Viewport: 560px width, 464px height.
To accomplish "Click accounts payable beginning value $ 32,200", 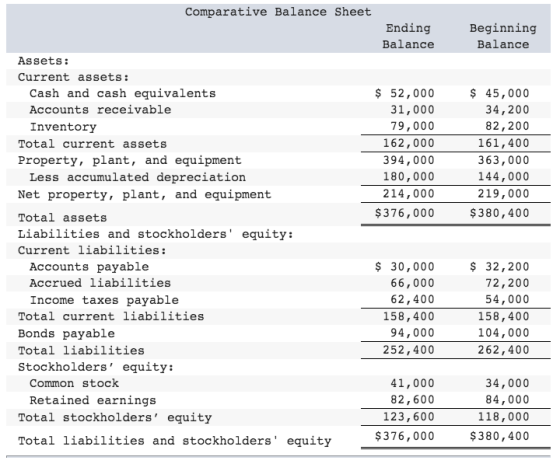I will coord(499,267).
